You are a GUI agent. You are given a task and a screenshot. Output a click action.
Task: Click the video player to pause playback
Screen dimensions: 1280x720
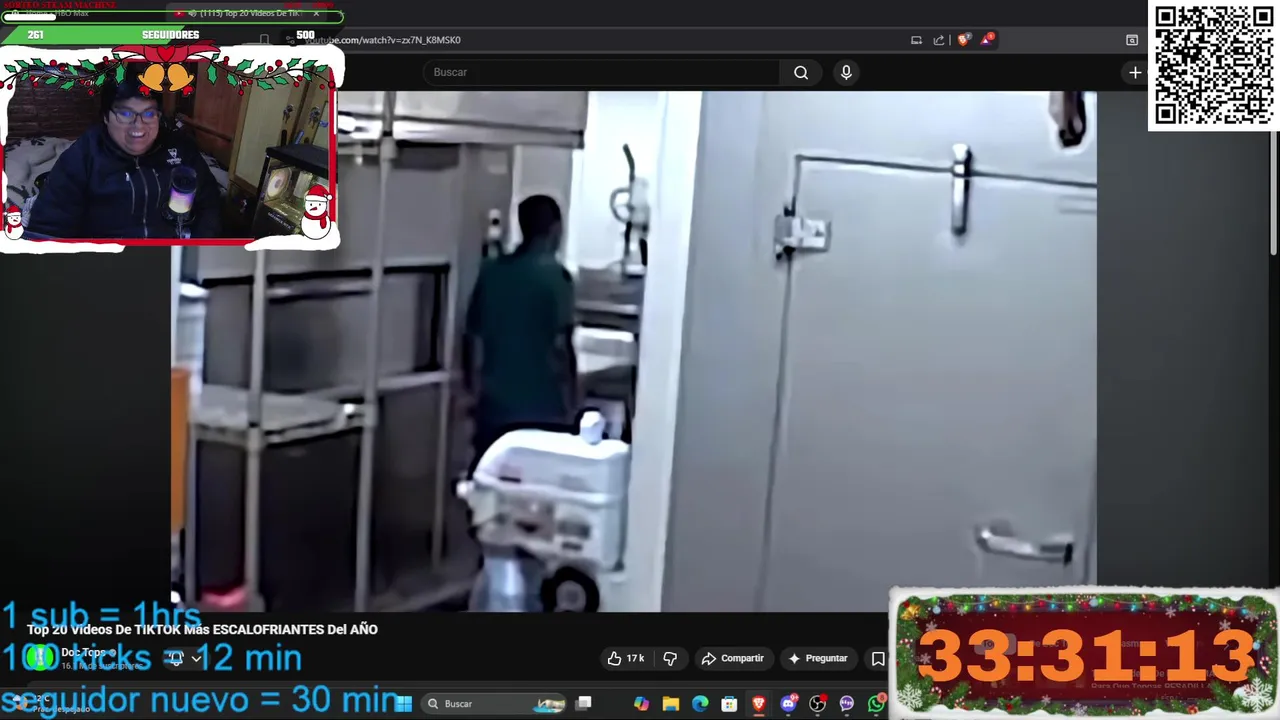point(634,351)
